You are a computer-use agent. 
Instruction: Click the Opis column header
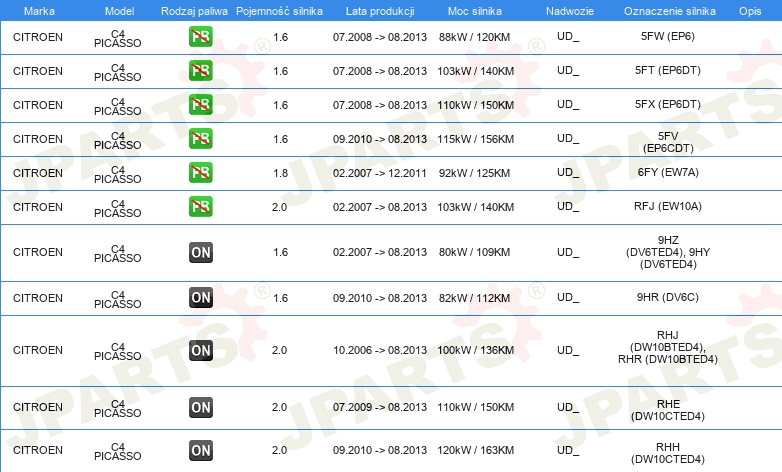(750, 11)
